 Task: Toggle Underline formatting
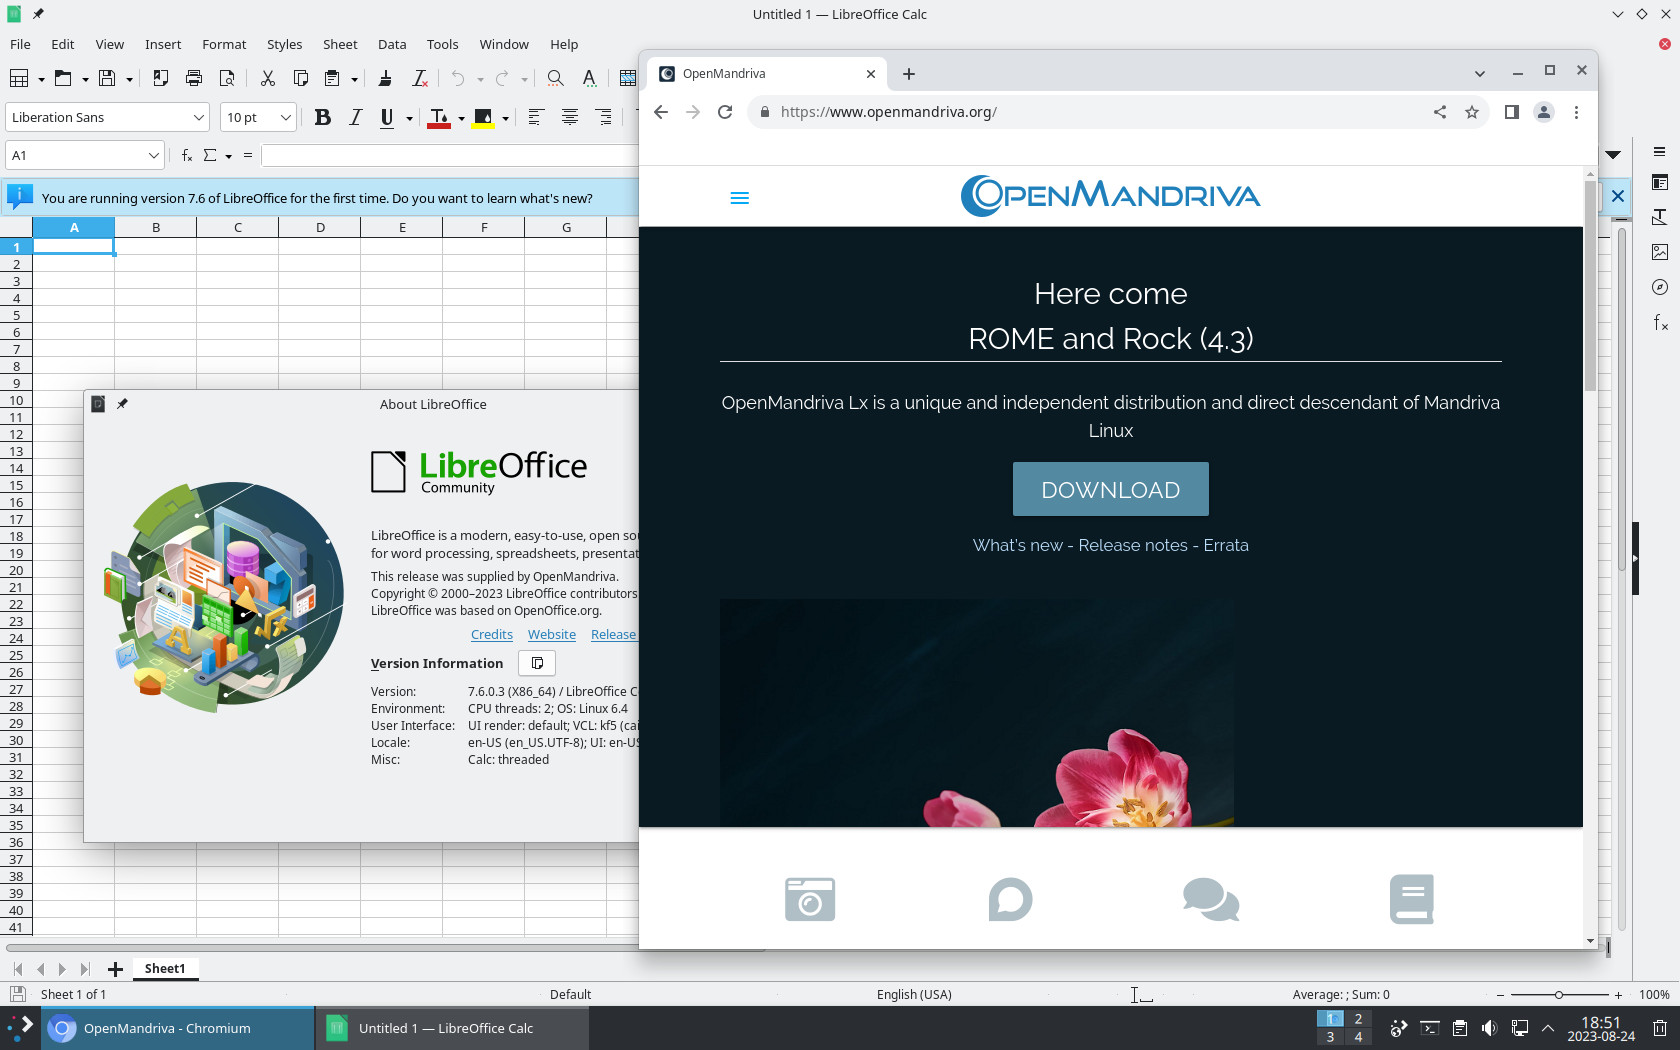tap(387, 117)
